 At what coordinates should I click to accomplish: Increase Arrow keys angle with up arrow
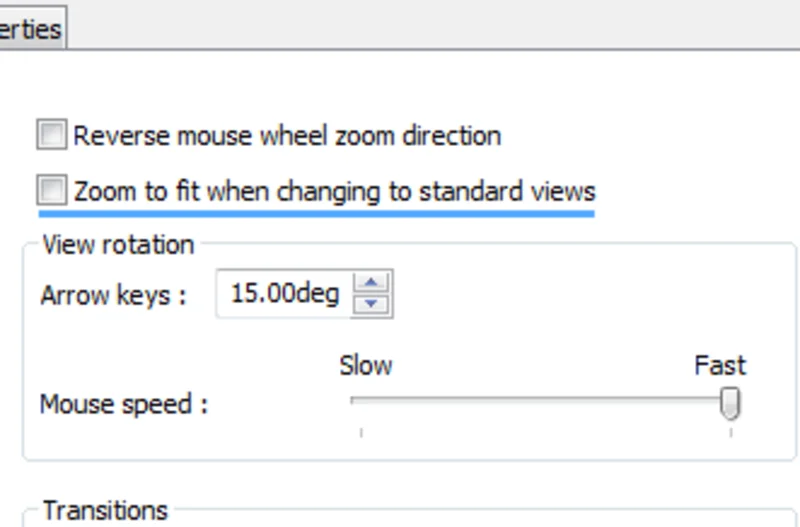click(372, 284)
